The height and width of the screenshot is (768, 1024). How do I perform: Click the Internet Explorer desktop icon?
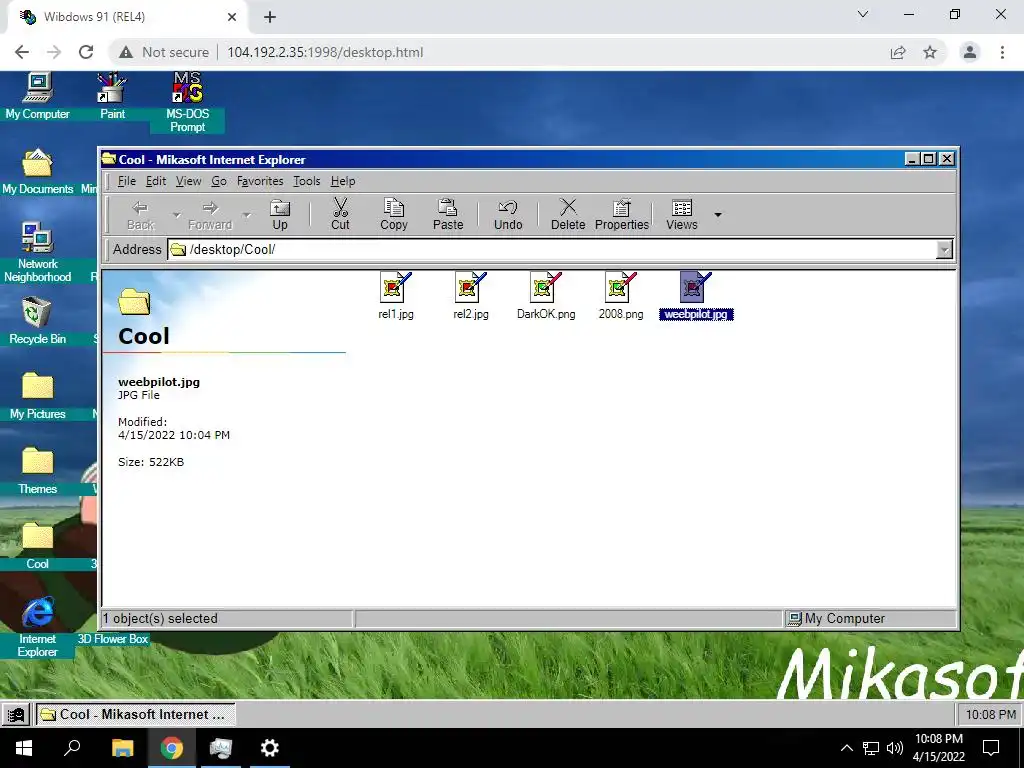[x=37, y=627]
